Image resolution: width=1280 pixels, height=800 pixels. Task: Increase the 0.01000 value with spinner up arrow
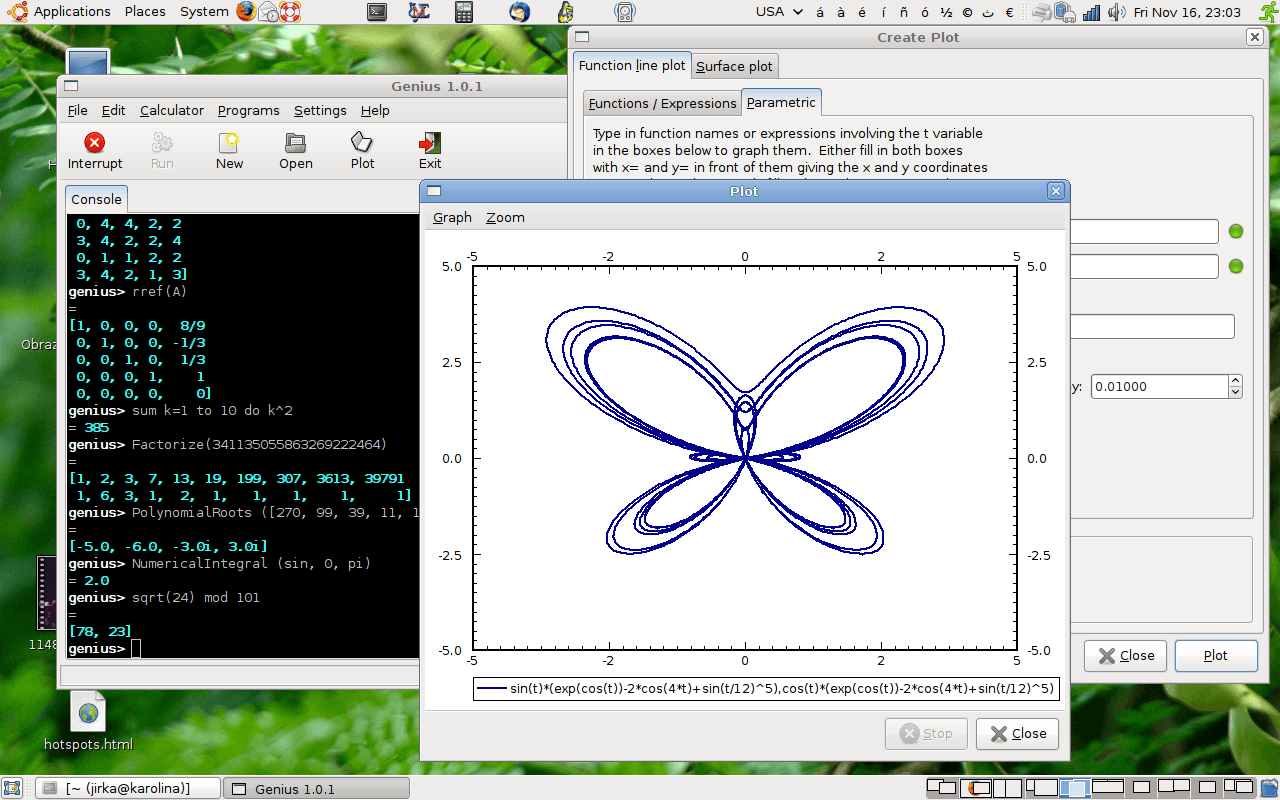[1233, 381]
